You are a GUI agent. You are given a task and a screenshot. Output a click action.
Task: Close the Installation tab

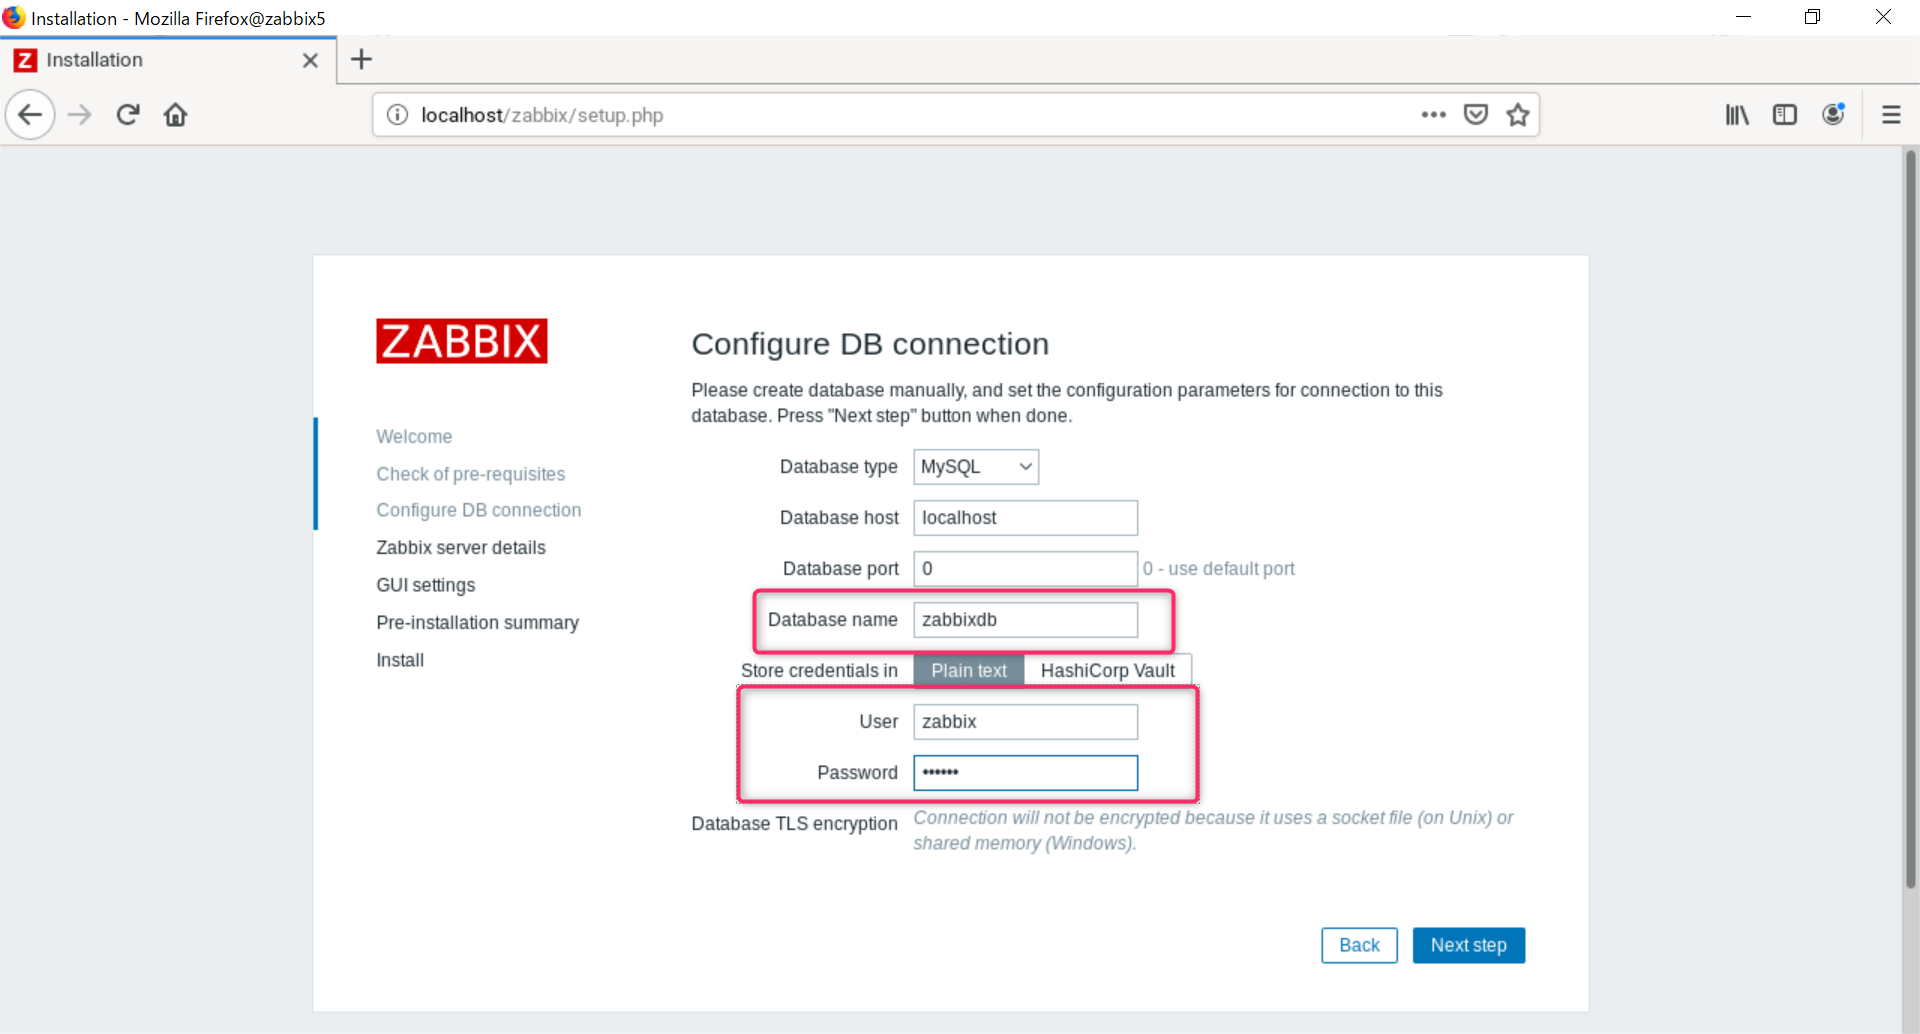coord(310,60)
